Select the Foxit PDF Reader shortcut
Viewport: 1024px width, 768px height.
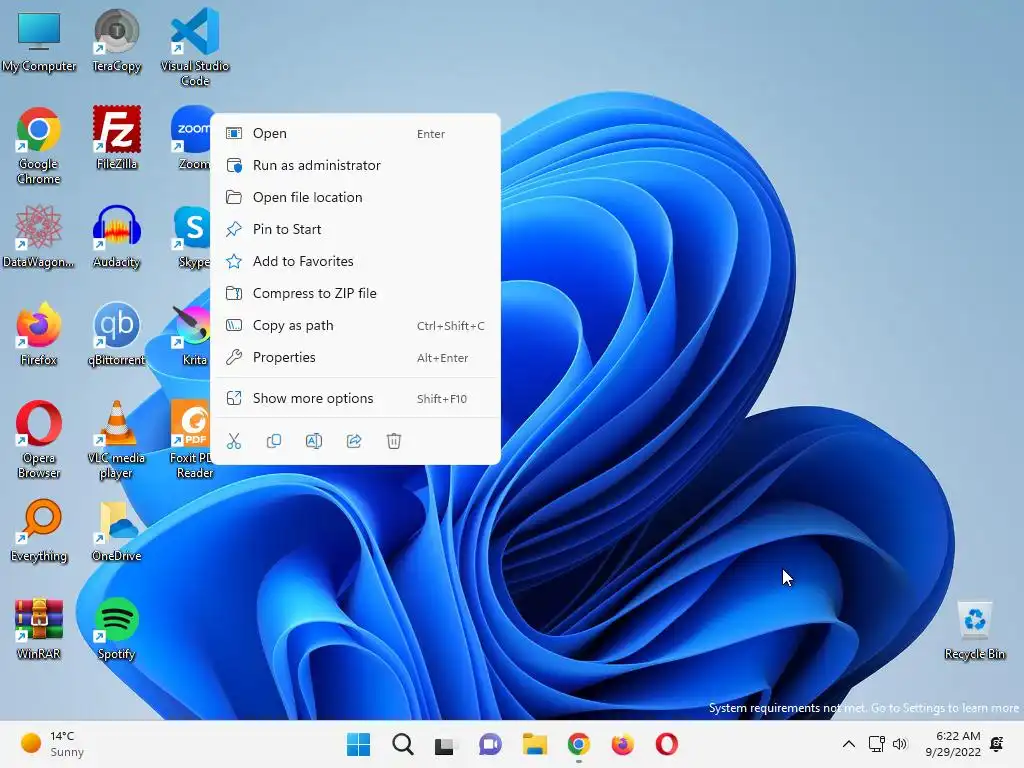[191, 440]
